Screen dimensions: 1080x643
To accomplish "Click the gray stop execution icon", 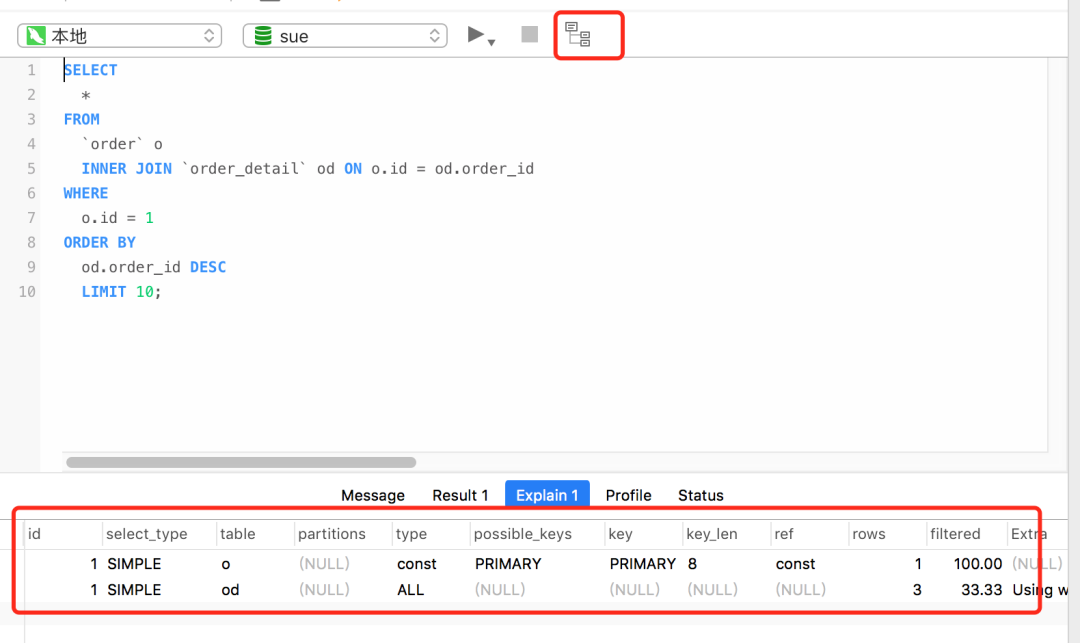I will (528, 34).
